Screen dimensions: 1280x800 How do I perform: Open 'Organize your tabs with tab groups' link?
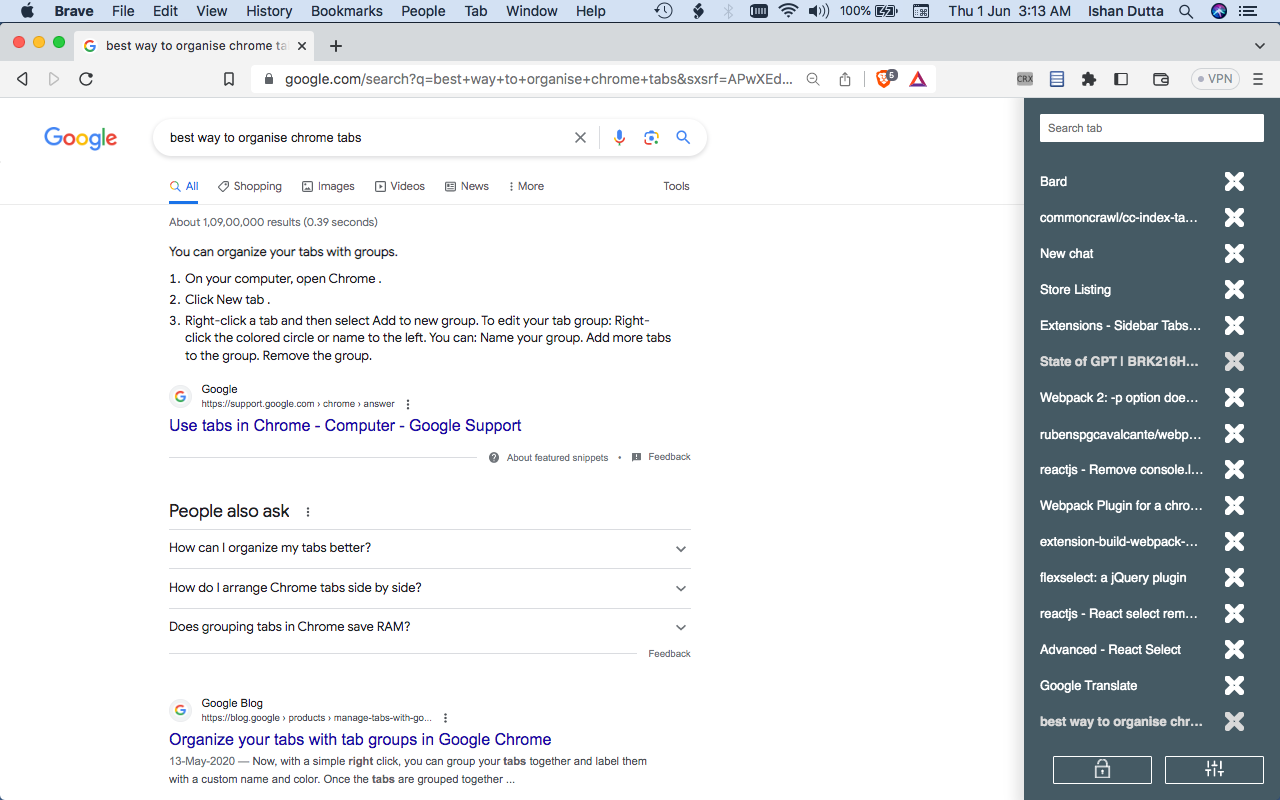360,739
